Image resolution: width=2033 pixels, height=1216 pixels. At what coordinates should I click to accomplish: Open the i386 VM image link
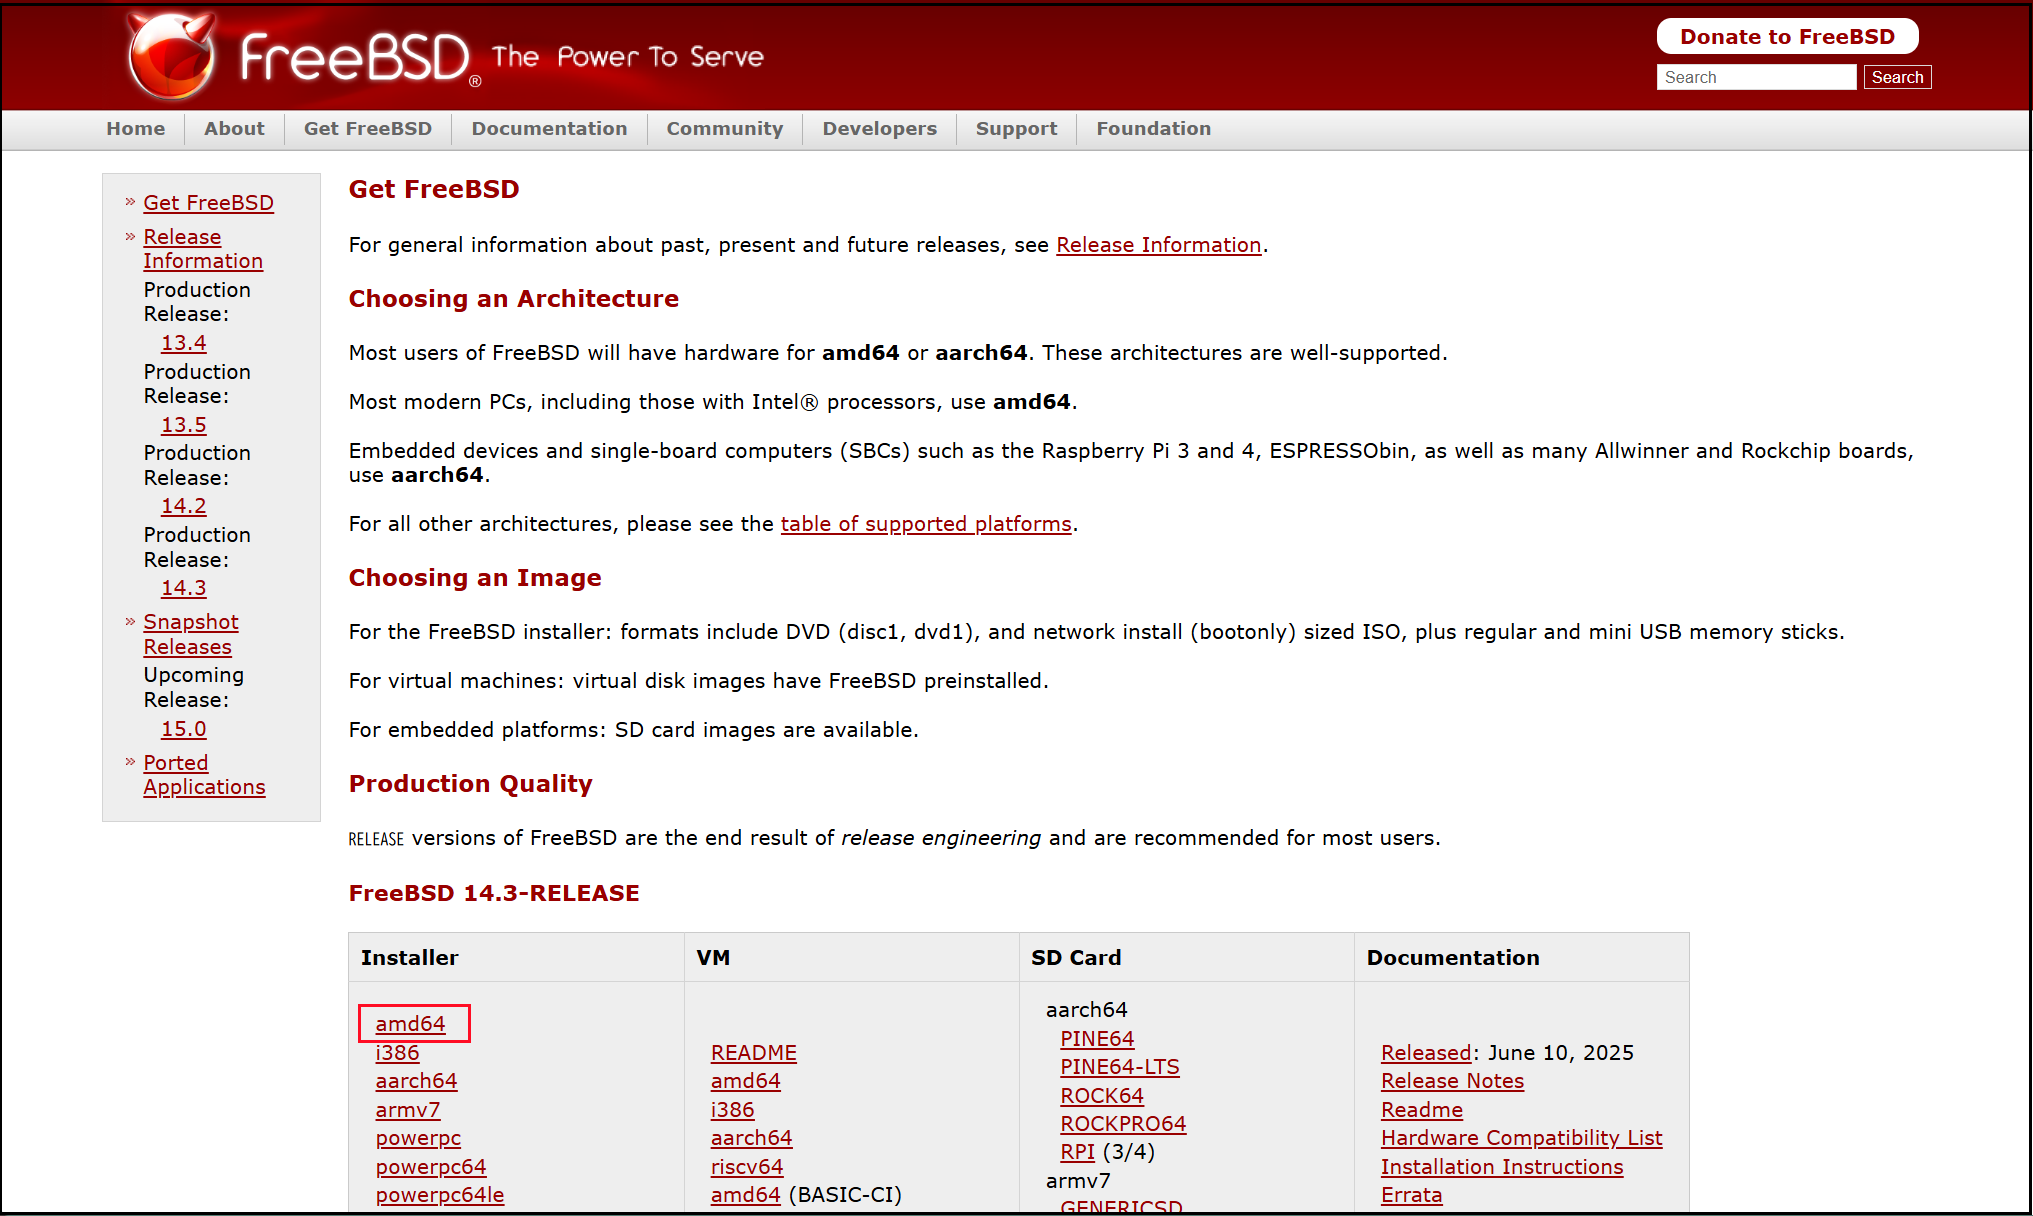point(733,1110)
